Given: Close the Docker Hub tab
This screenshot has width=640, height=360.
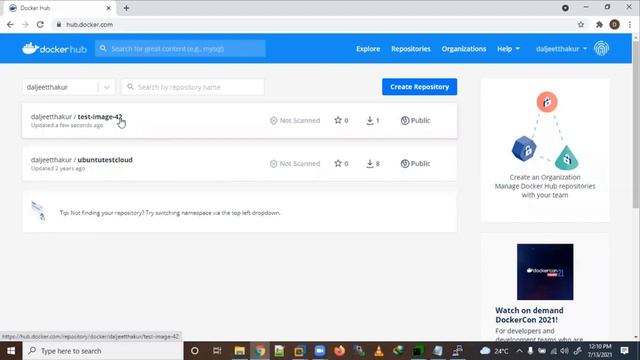Looking at the screenshot, I should (x=109, y=8).
